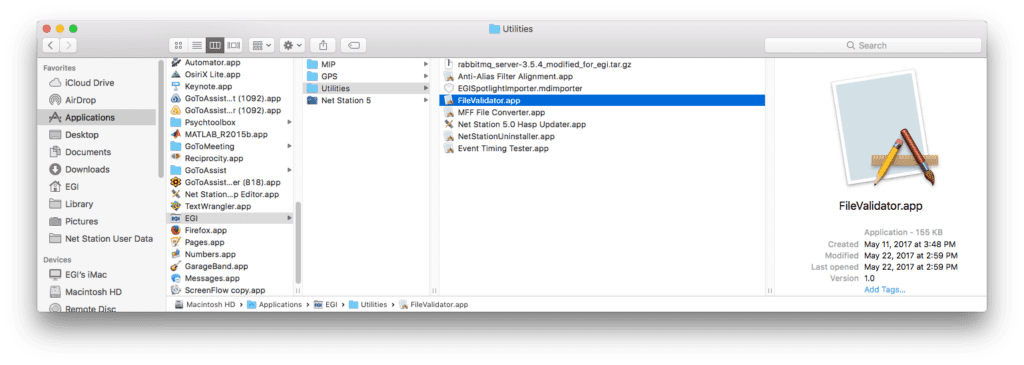Select Macintosh HD in sidebar

98,292
